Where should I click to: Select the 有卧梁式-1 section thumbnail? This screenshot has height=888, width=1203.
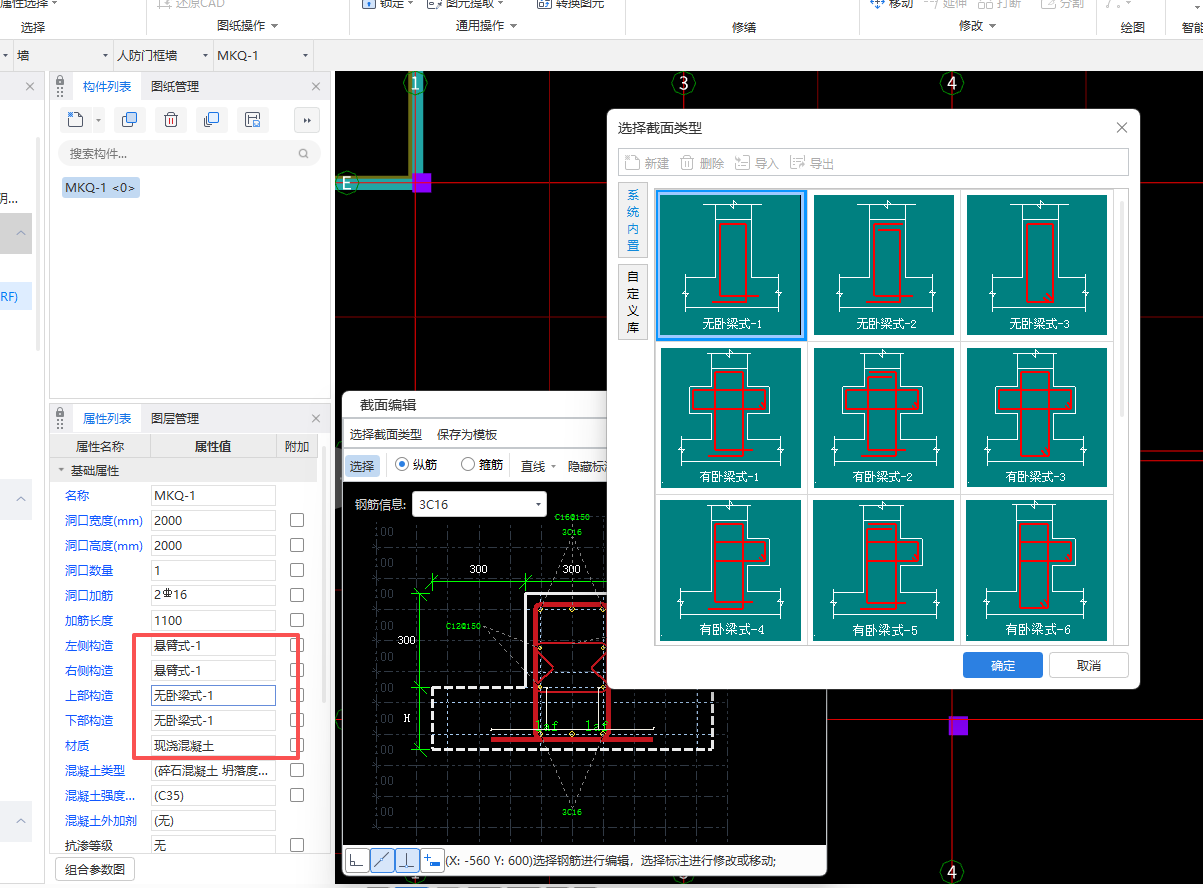pos(731,418)
